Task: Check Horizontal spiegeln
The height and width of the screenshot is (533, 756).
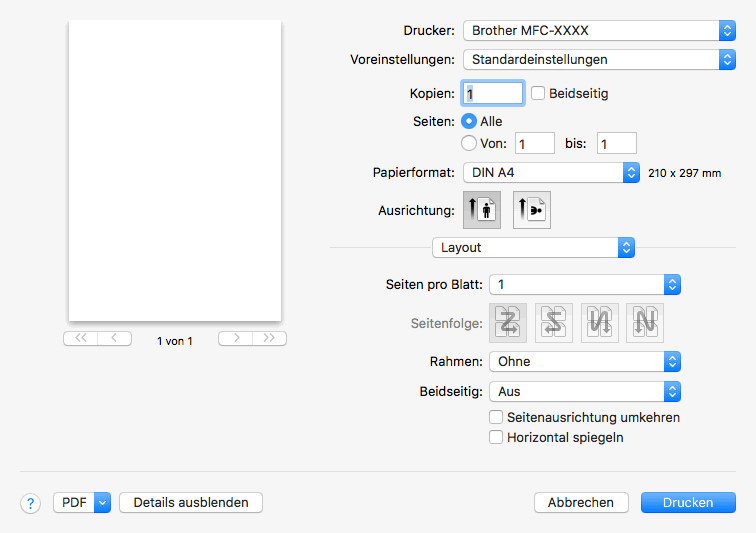Action: (x=496, y=437)
